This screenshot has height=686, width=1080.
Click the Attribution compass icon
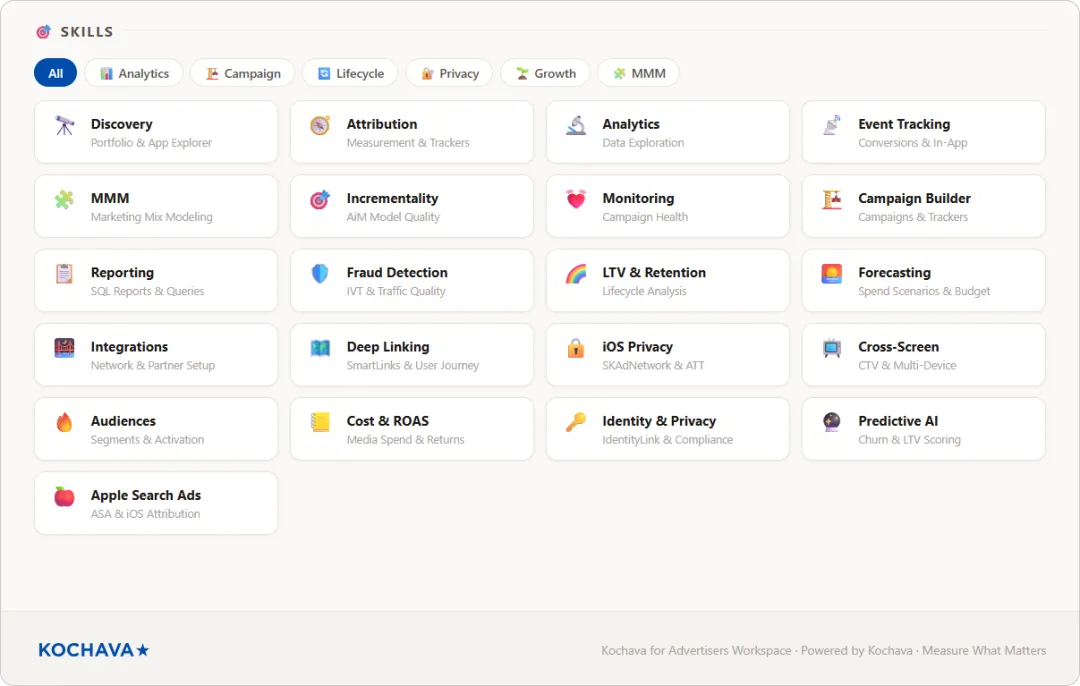pos(320,125)
